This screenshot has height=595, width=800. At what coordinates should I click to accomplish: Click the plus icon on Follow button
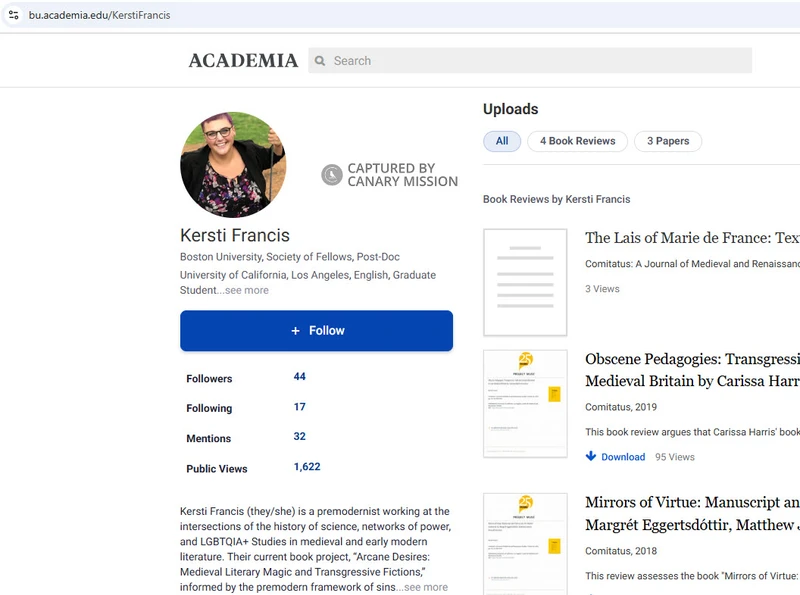(295, 331)
